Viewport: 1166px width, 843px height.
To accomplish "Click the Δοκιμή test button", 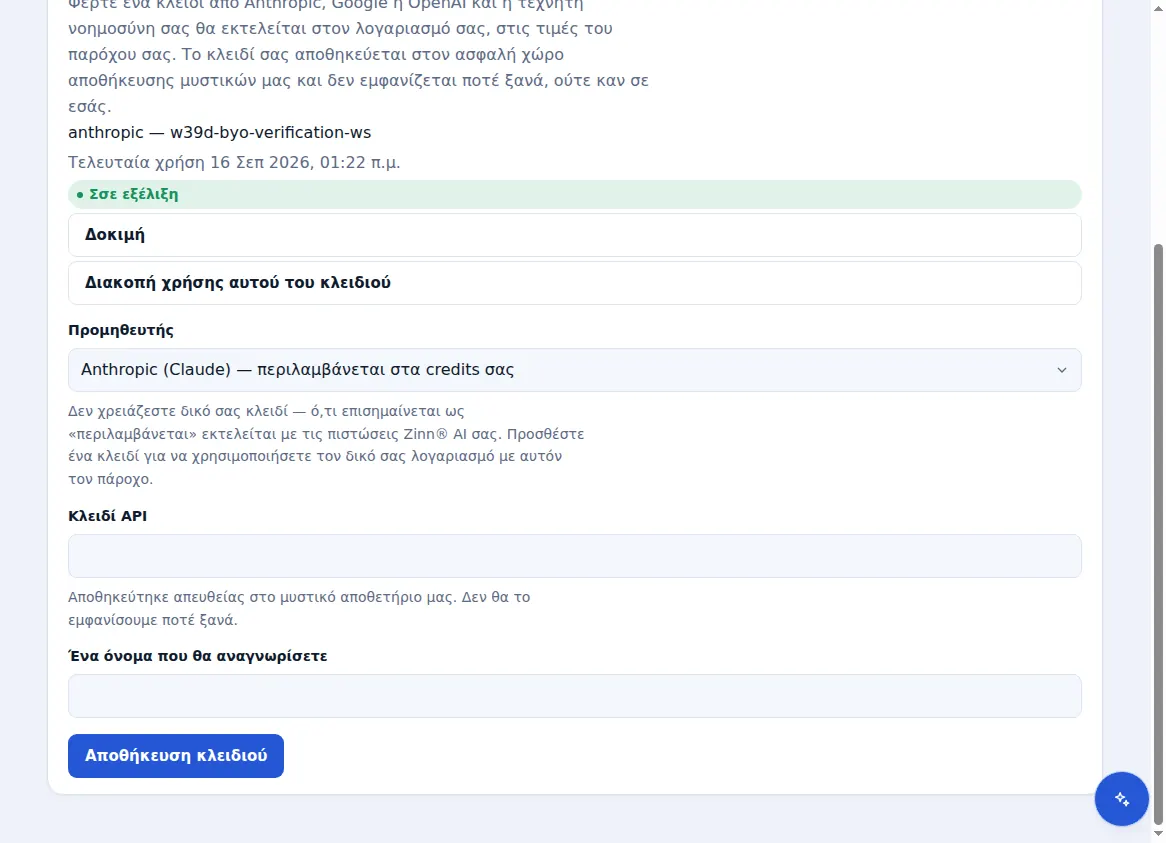I will [574, 235].
